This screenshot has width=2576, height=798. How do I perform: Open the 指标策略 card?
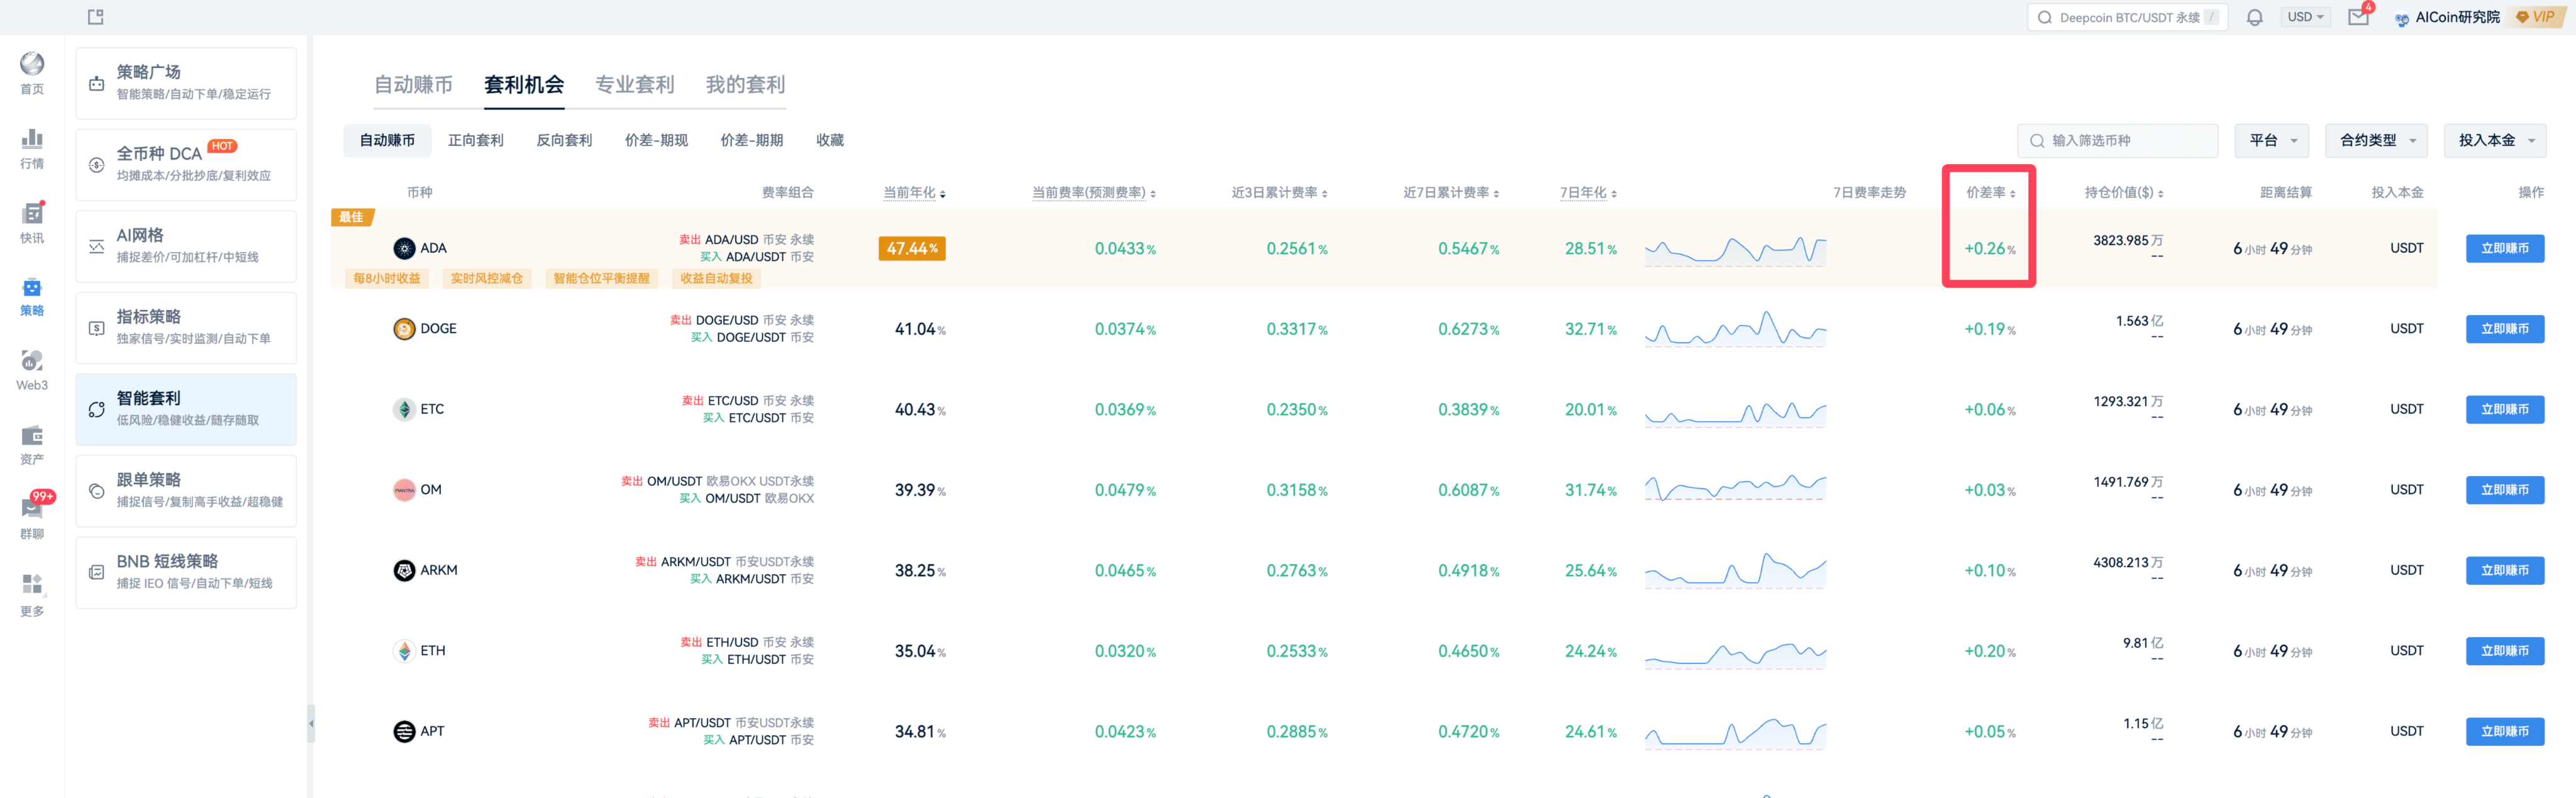(x=186, y=328)
